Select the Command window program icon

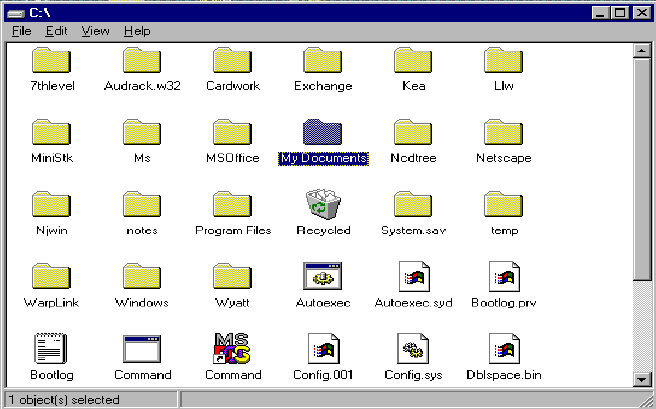[142, 349]
